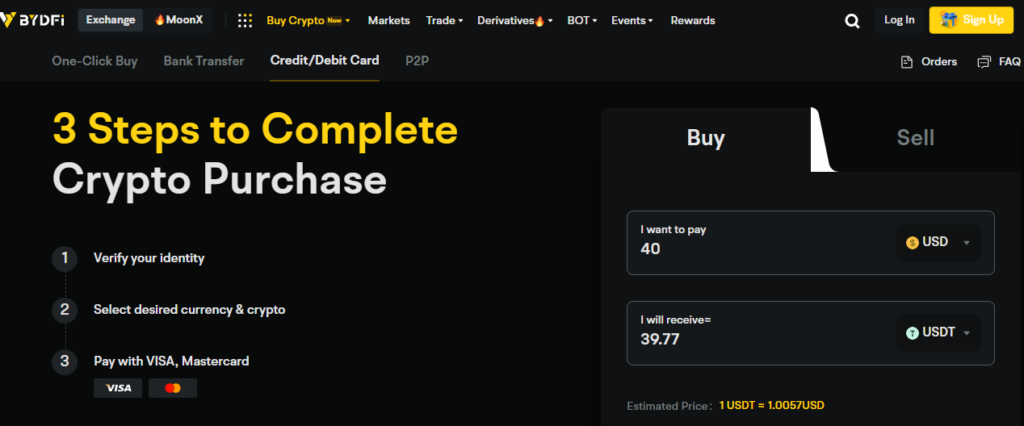Open the Buy Crypto dropdown menu
1024x426 pixels.
click(x=308, y=20)
